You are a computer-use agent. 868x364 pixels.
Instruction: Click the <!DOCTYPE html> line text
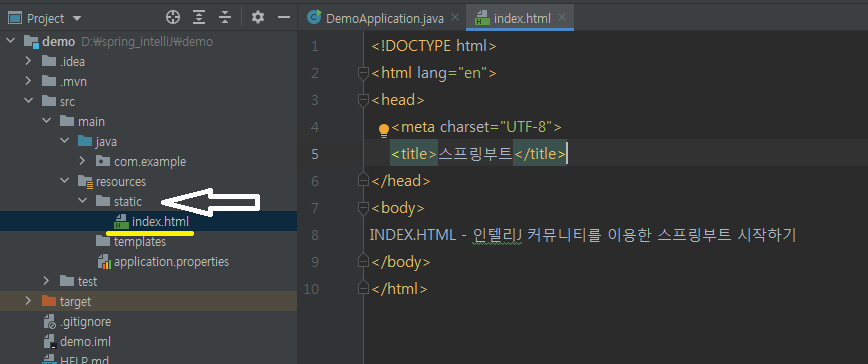pos(434,46)
